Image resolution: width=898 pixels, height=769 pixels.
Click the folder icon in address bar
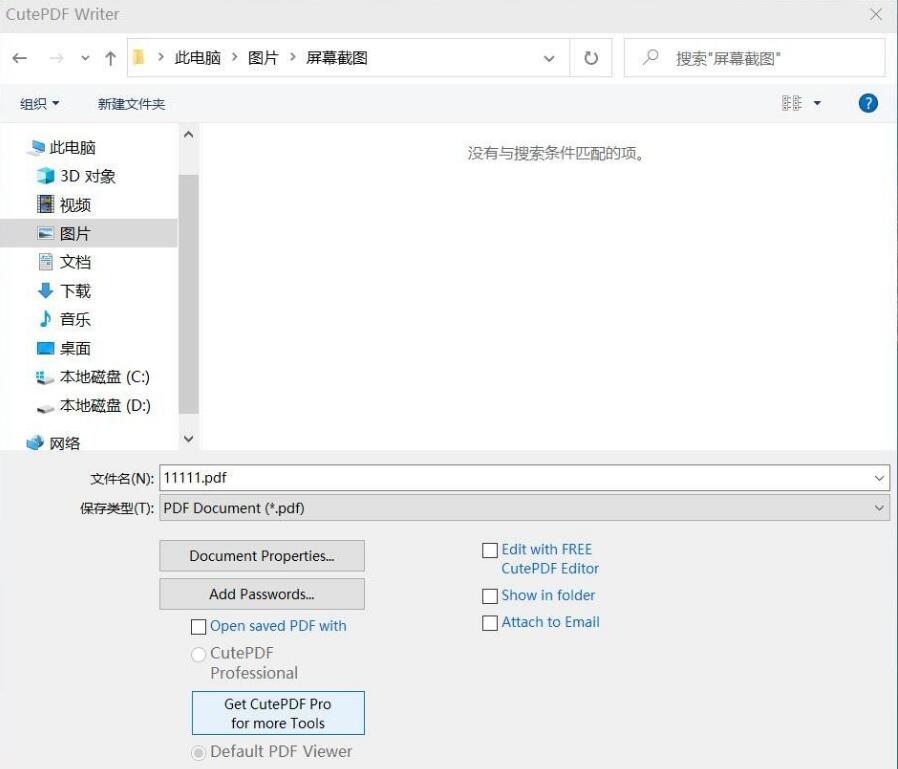click(x=139, y=57)
